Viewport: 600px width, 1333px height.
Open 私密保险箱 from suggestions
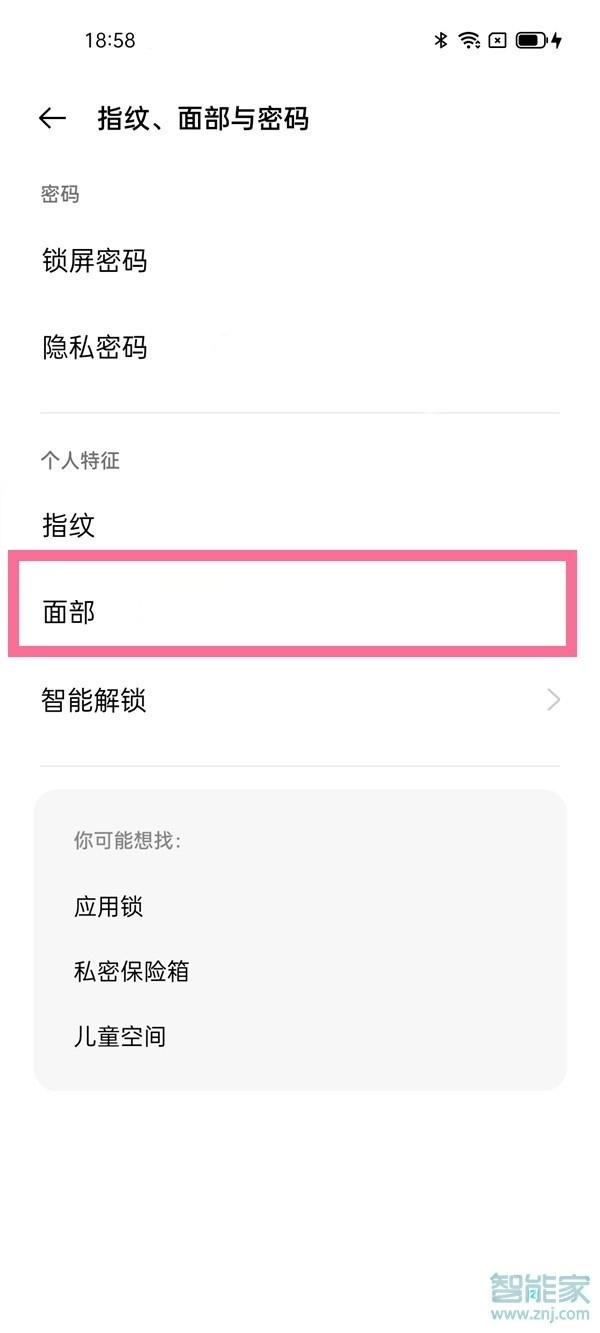tap(132, 971)
